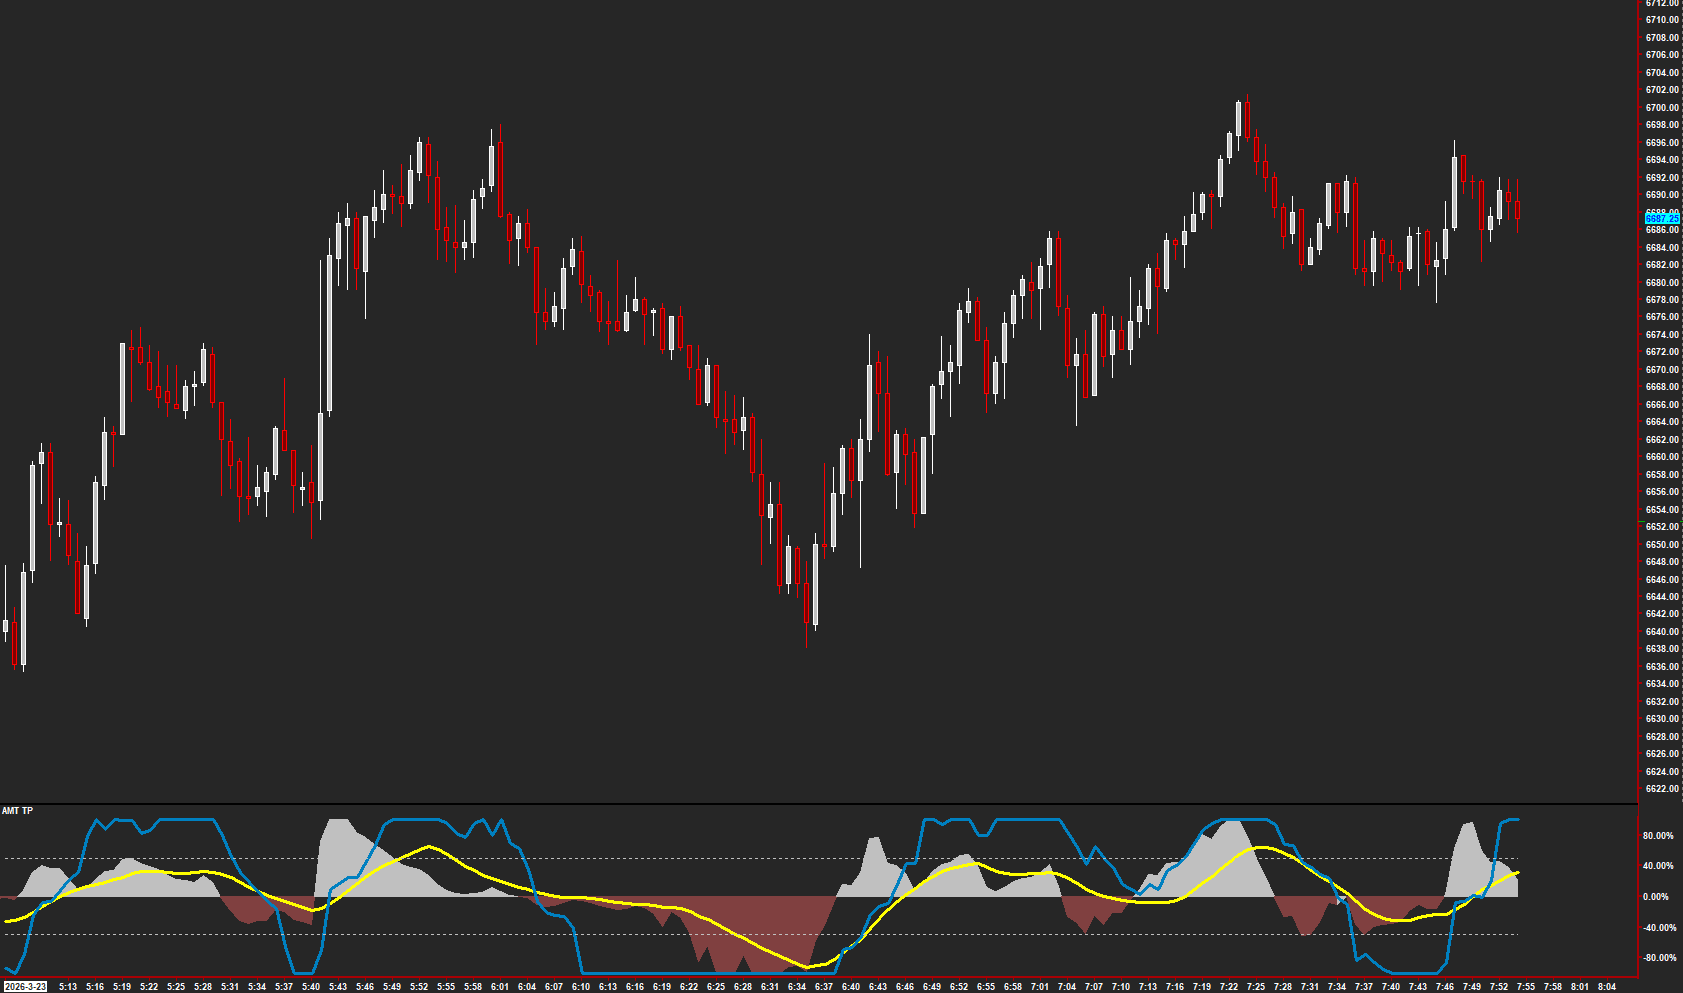Click the 80.00% oscillator scale label
This screenshot has width=1683, height=993.
coord(1657,834)
